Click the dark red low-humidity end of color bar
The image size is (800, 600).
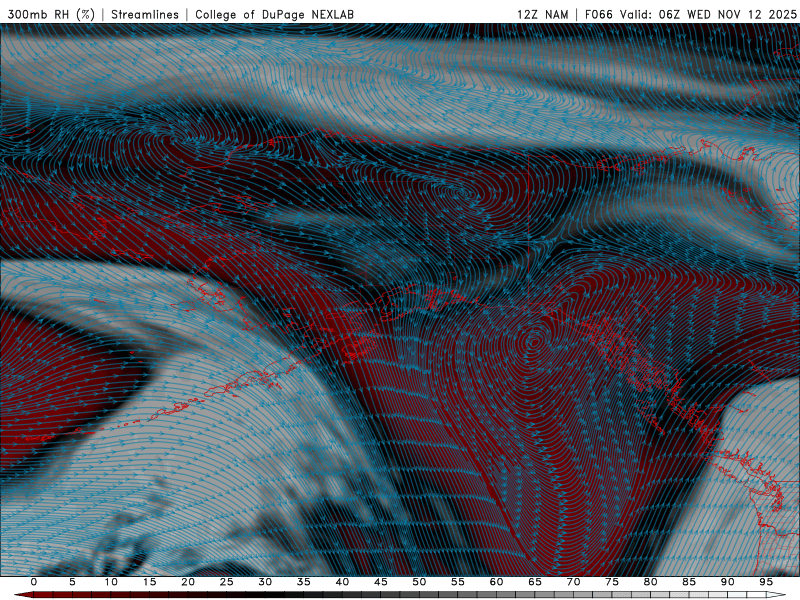24,595
